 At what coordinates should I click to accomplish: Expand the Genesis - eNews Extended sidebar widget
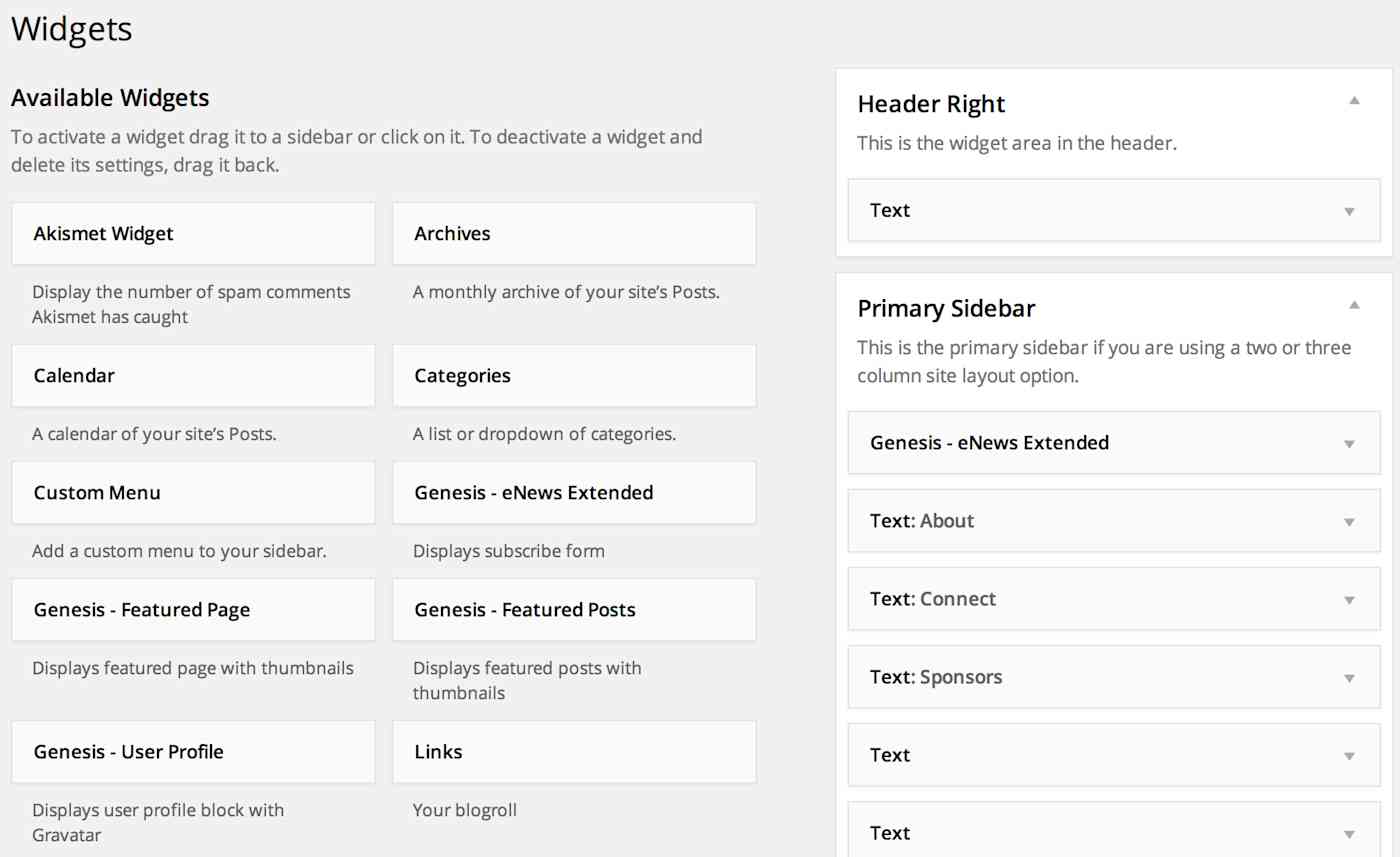(1349, 443)
